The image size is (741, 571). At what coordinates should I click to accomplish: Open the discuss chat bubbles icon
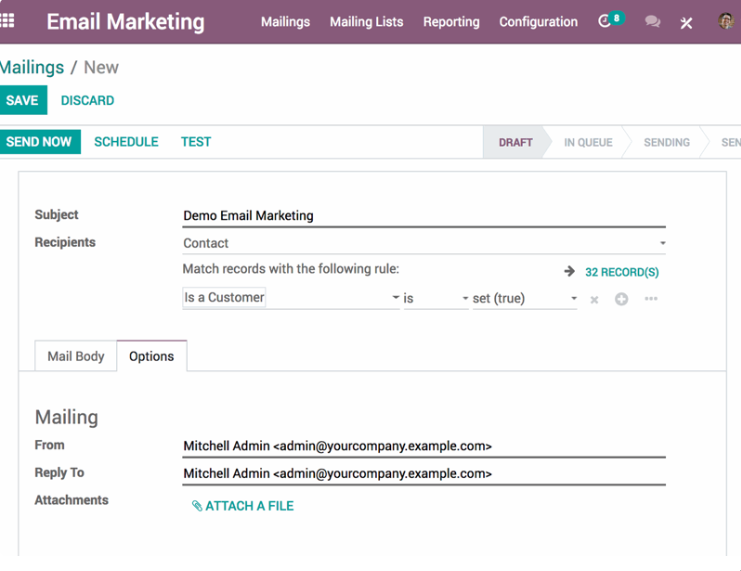point(653,22)
